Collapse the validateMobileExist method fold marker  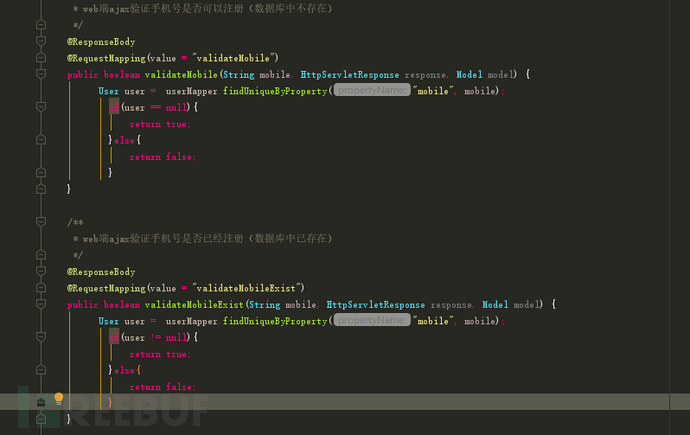coord(41,304)
